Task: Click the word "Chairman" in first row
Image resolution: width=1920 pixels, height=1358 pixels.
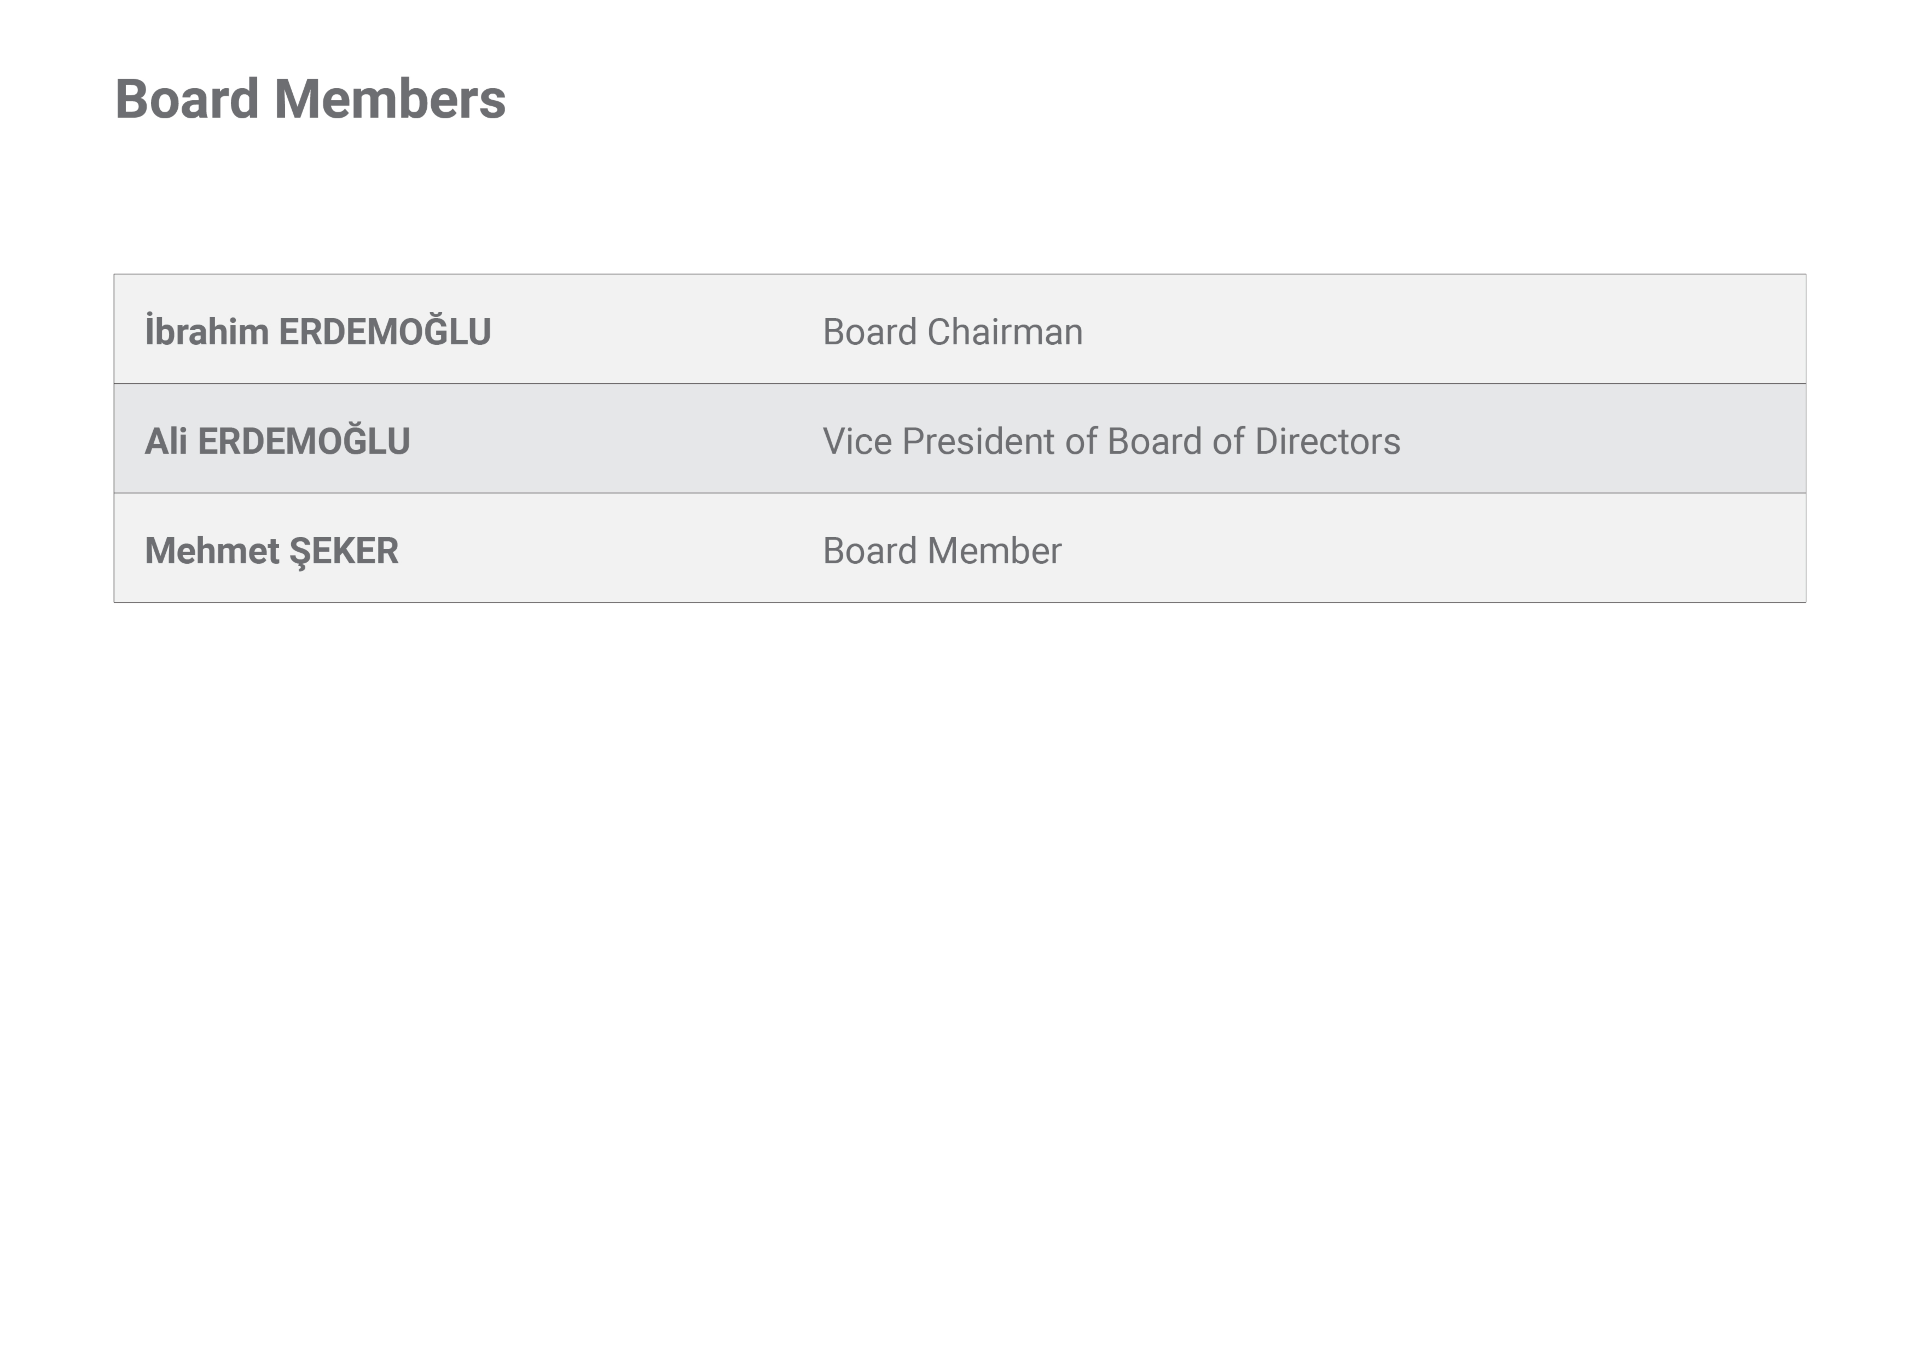Action: (1005, 332)
